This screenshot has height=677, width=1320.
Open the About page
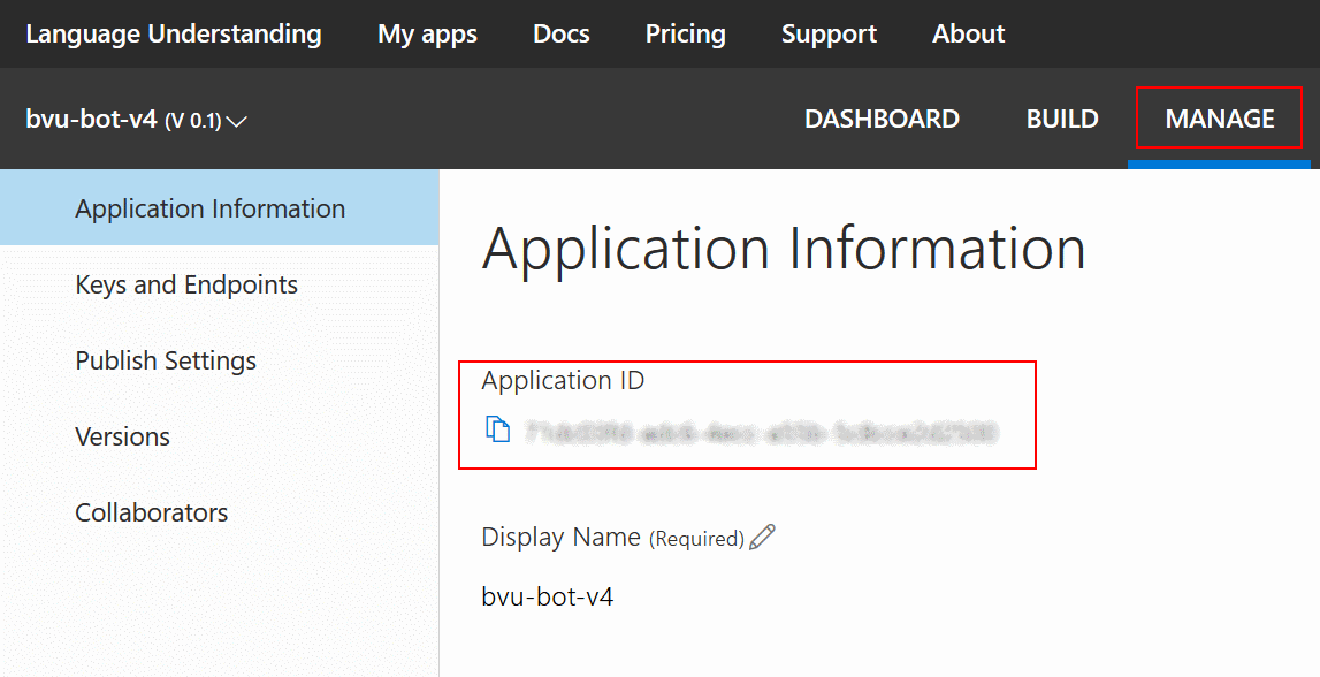tap(967, 33)
